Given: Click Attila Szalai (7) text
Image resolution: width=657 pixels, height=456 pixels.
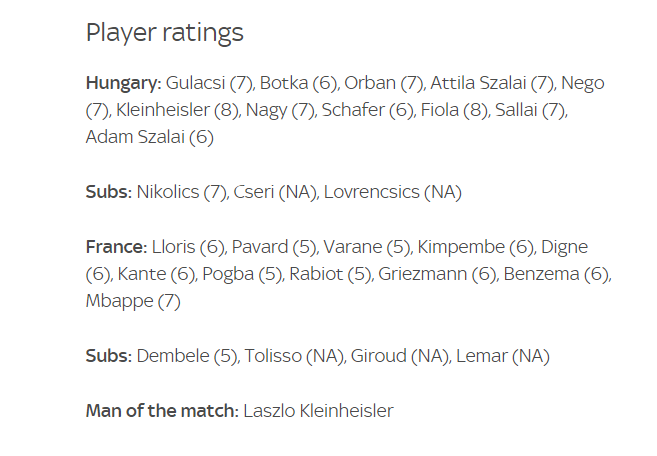Looking at the screenshot, I should pos(492,83).
